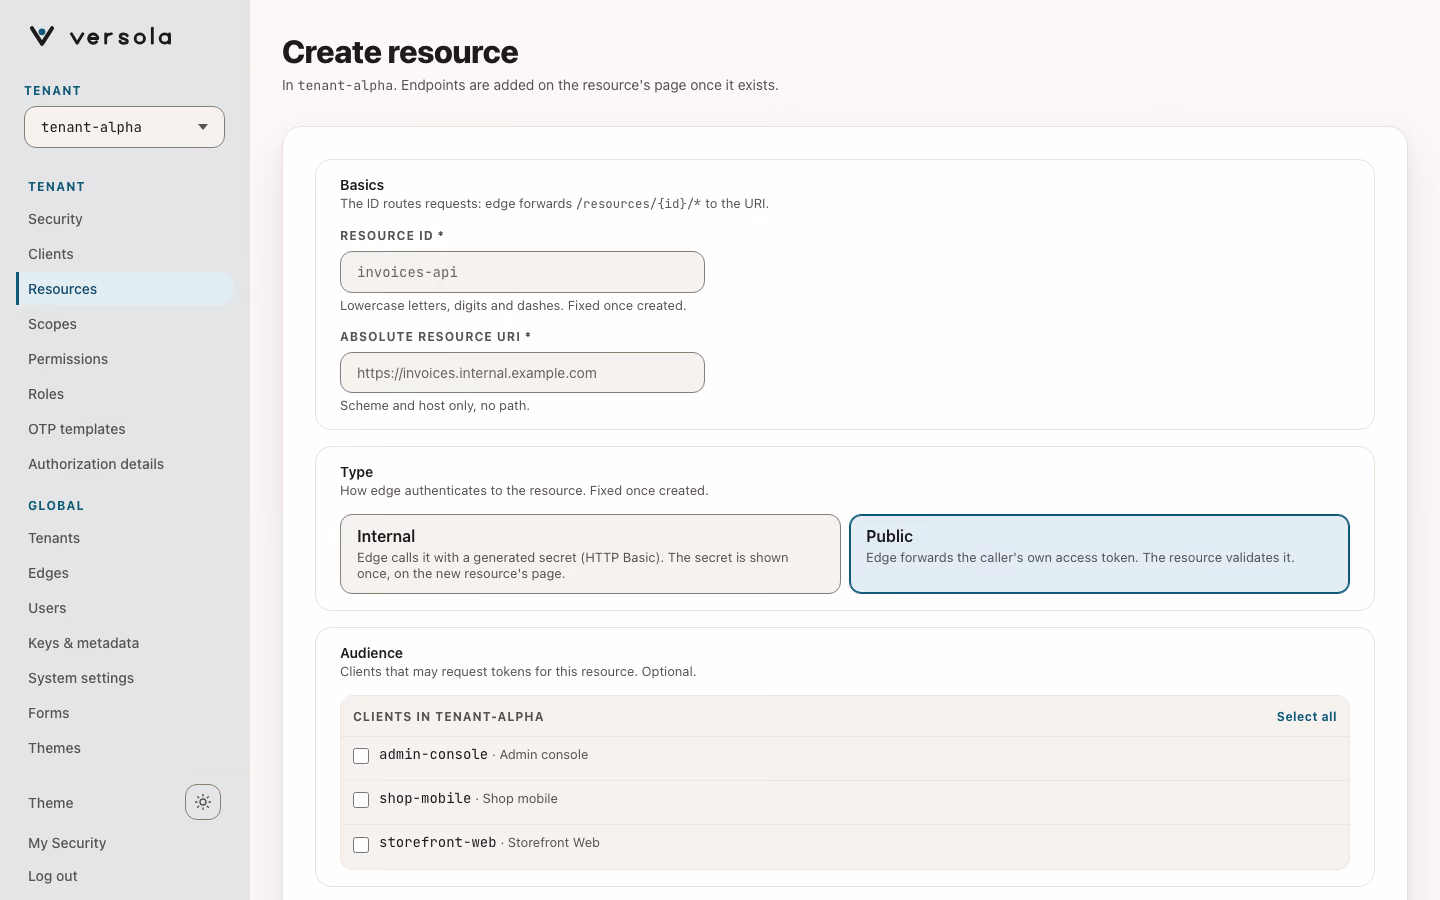This screenshot has height=900, width=1440.
Task: Toggle the light/dark theme sun icon
Action: tap(203, 802)
